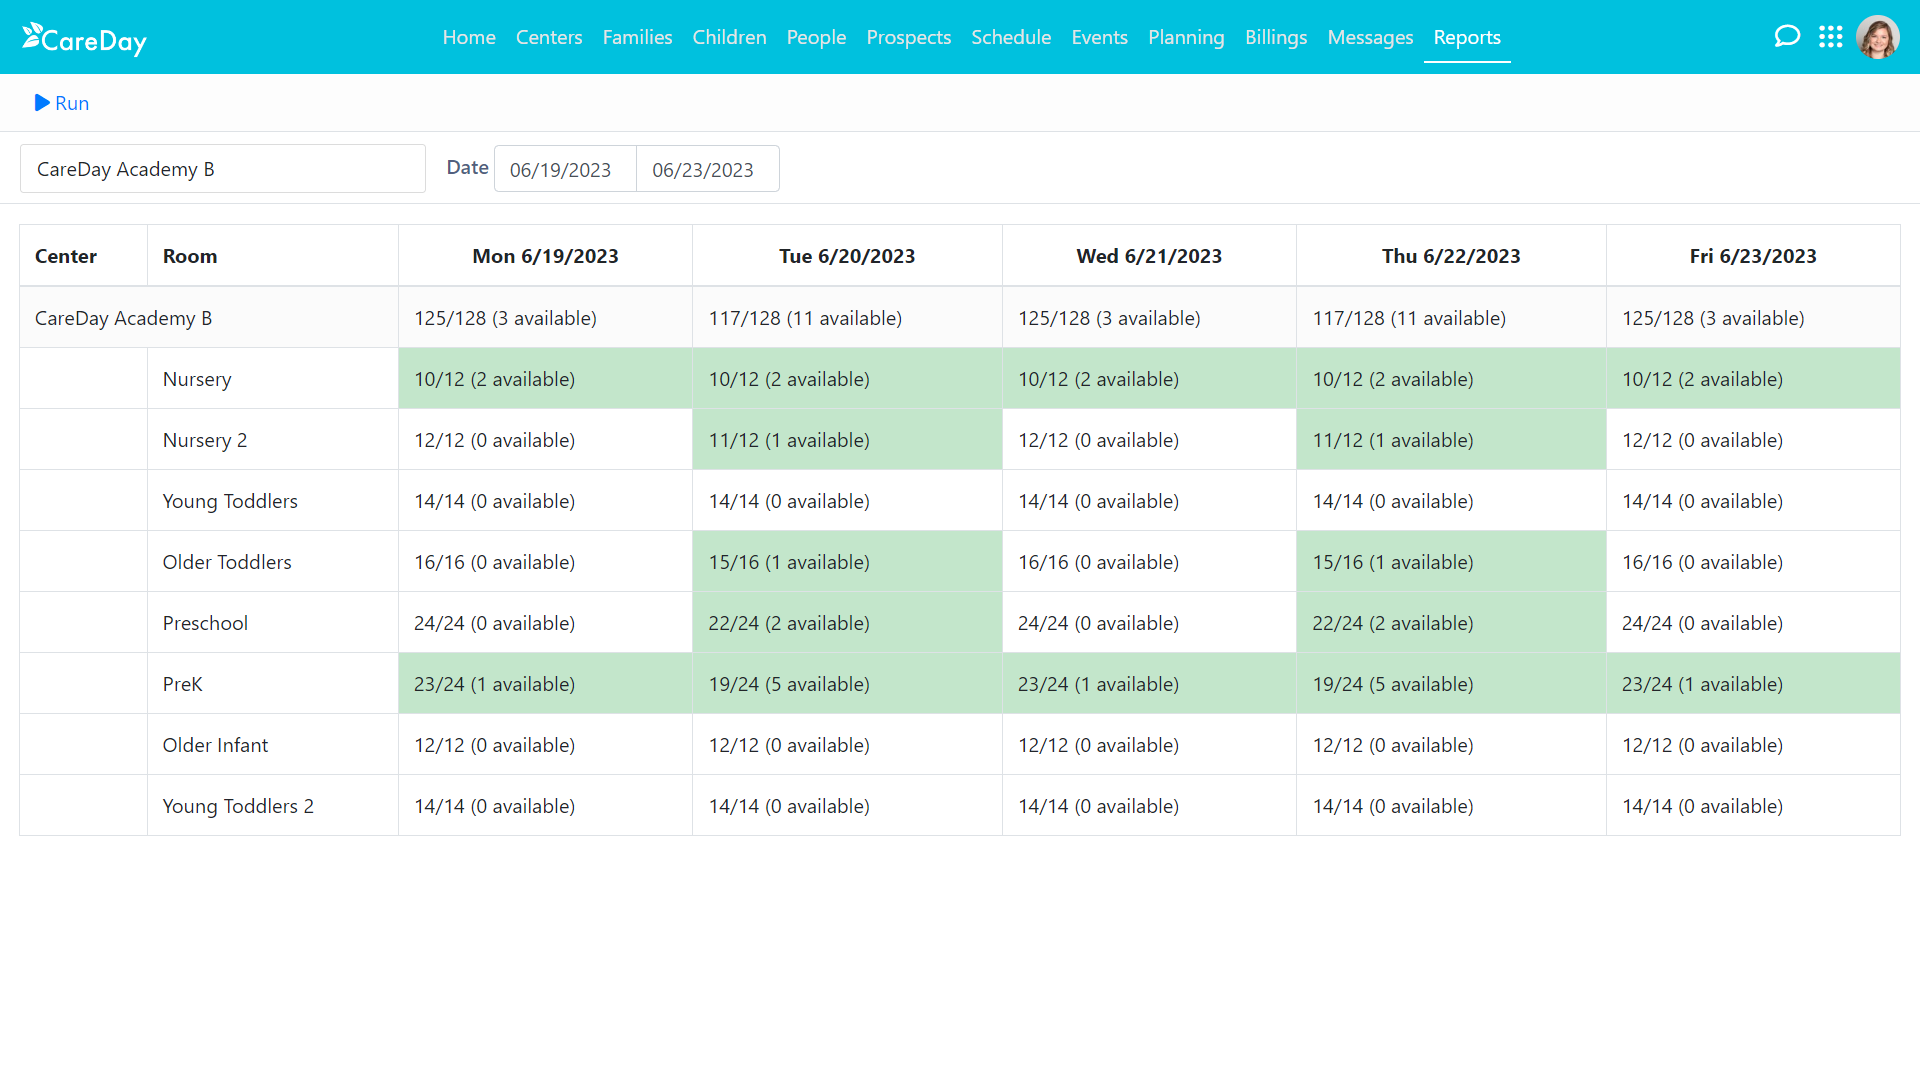
Task: Go to the Home page
Action: (x=469, y=37)
